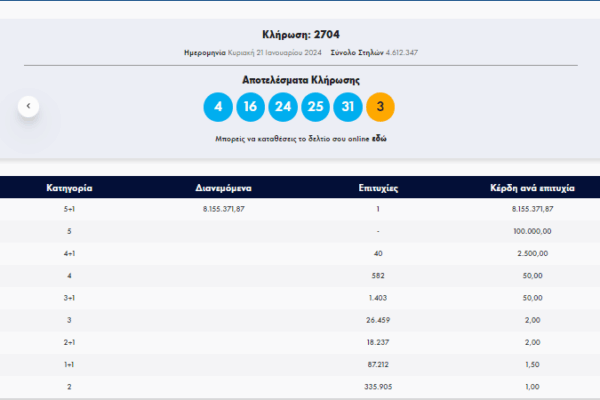Open the 'εδώ' online ticket link

tap(379, 139)
